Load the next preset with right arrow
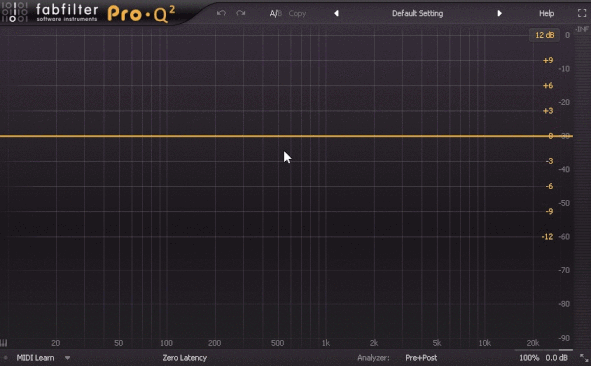 point(499,13)
